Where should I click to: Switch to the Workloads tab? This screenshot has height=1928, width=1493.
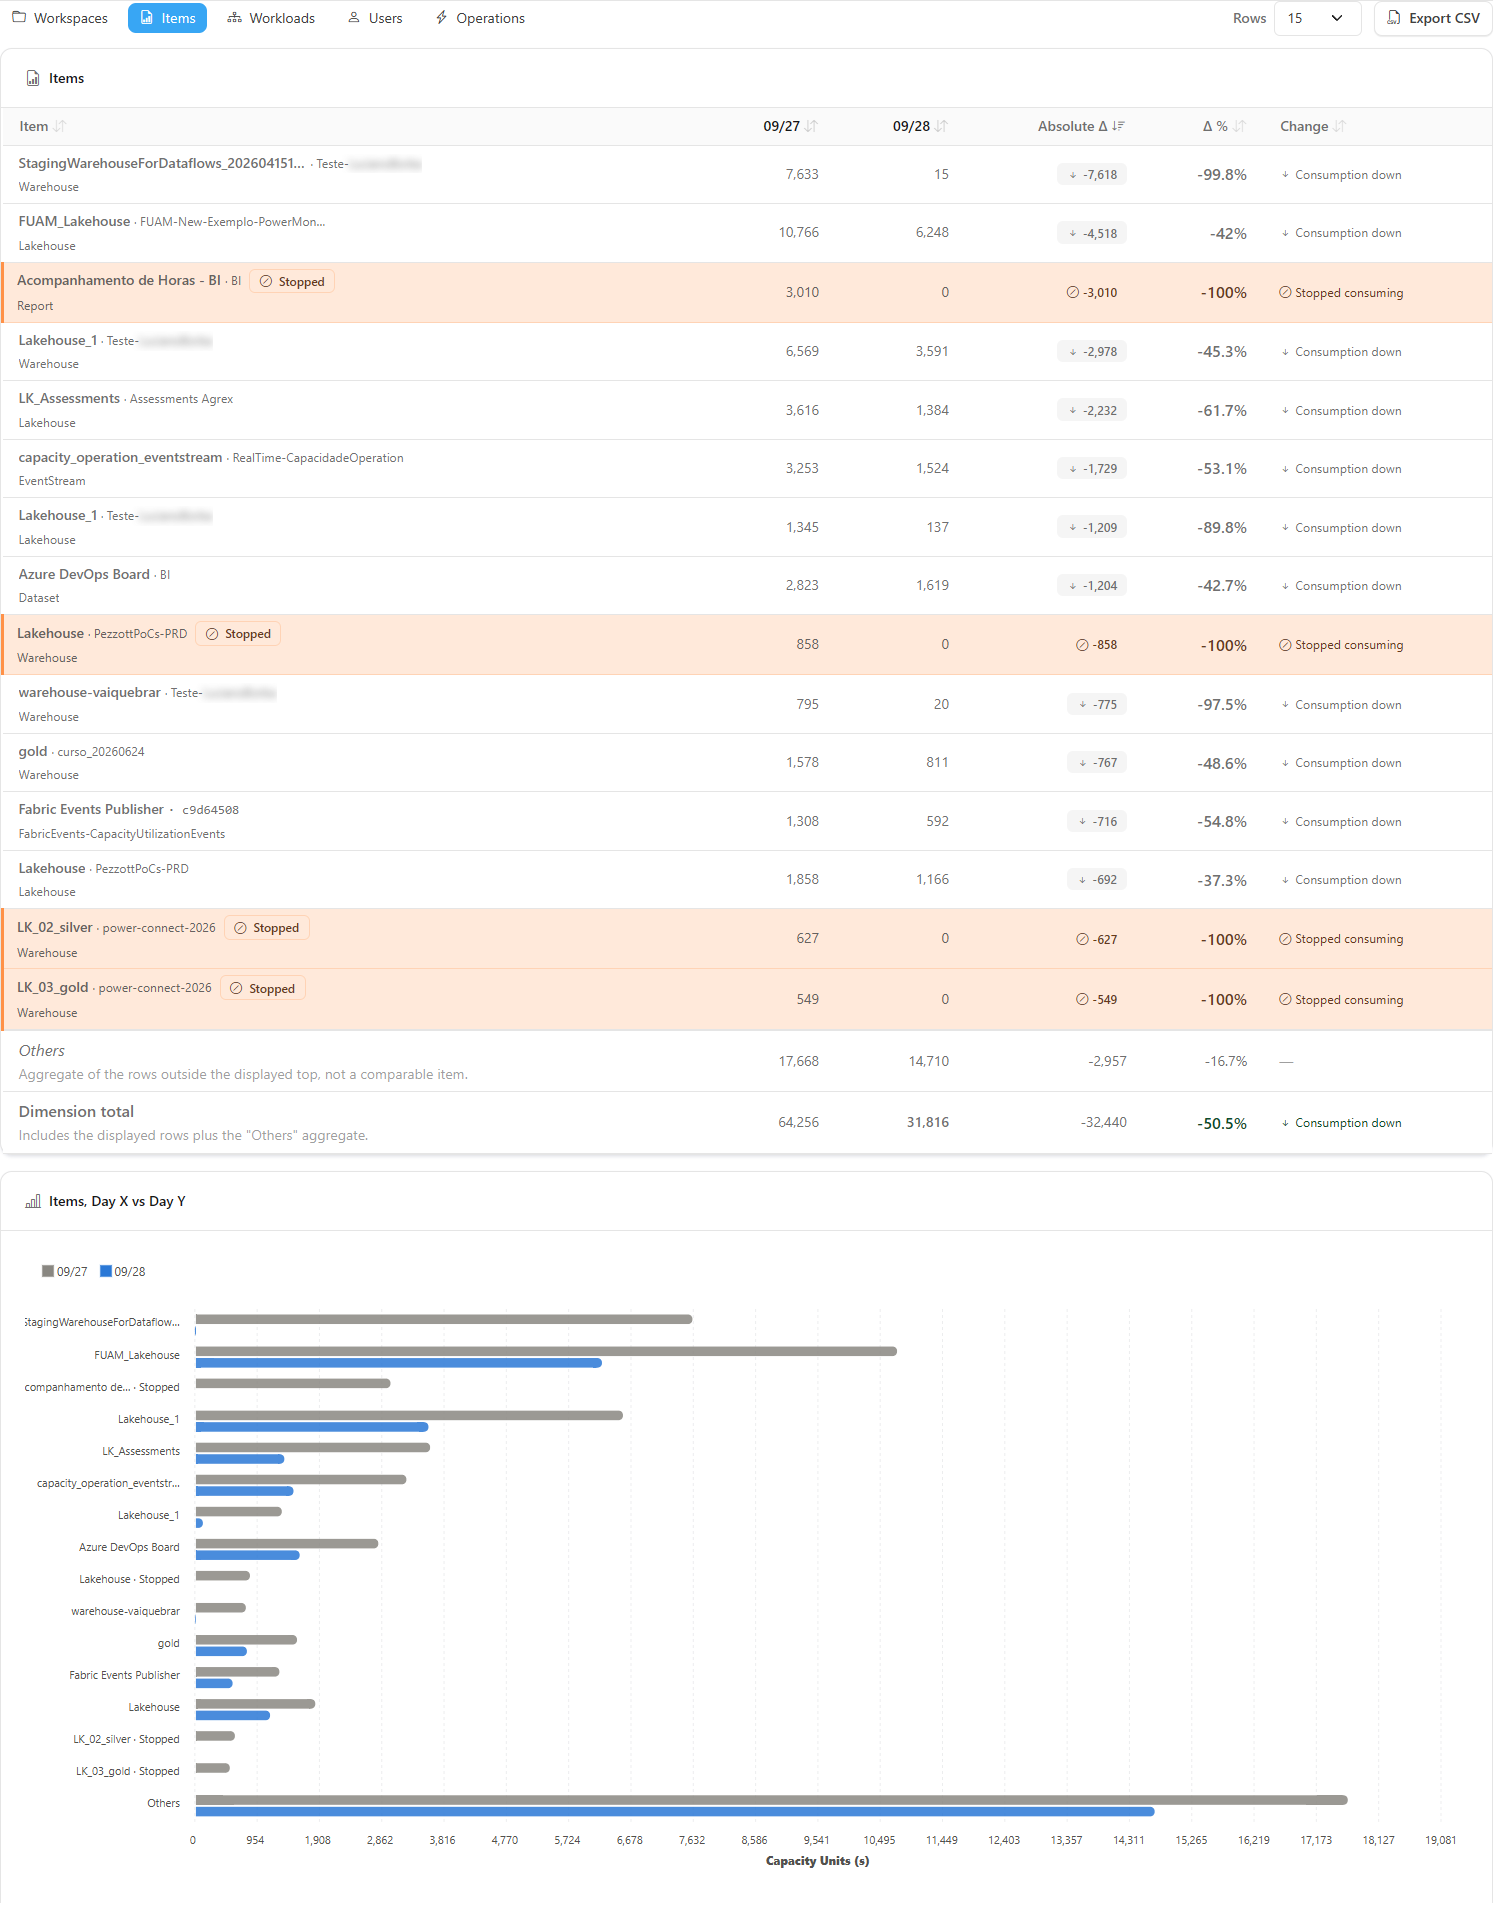[x=271, y=18]
